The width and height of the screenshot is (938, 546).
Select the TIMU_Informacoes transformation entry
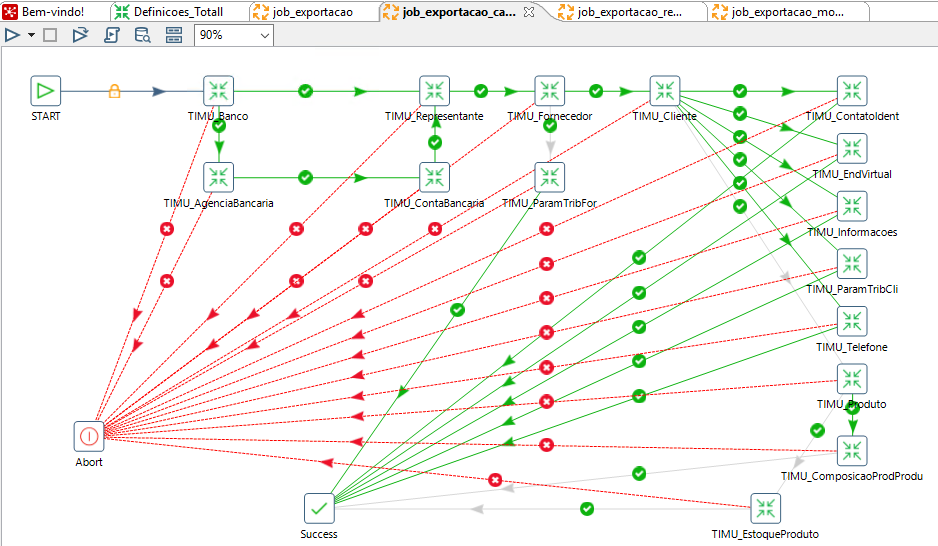852,206
